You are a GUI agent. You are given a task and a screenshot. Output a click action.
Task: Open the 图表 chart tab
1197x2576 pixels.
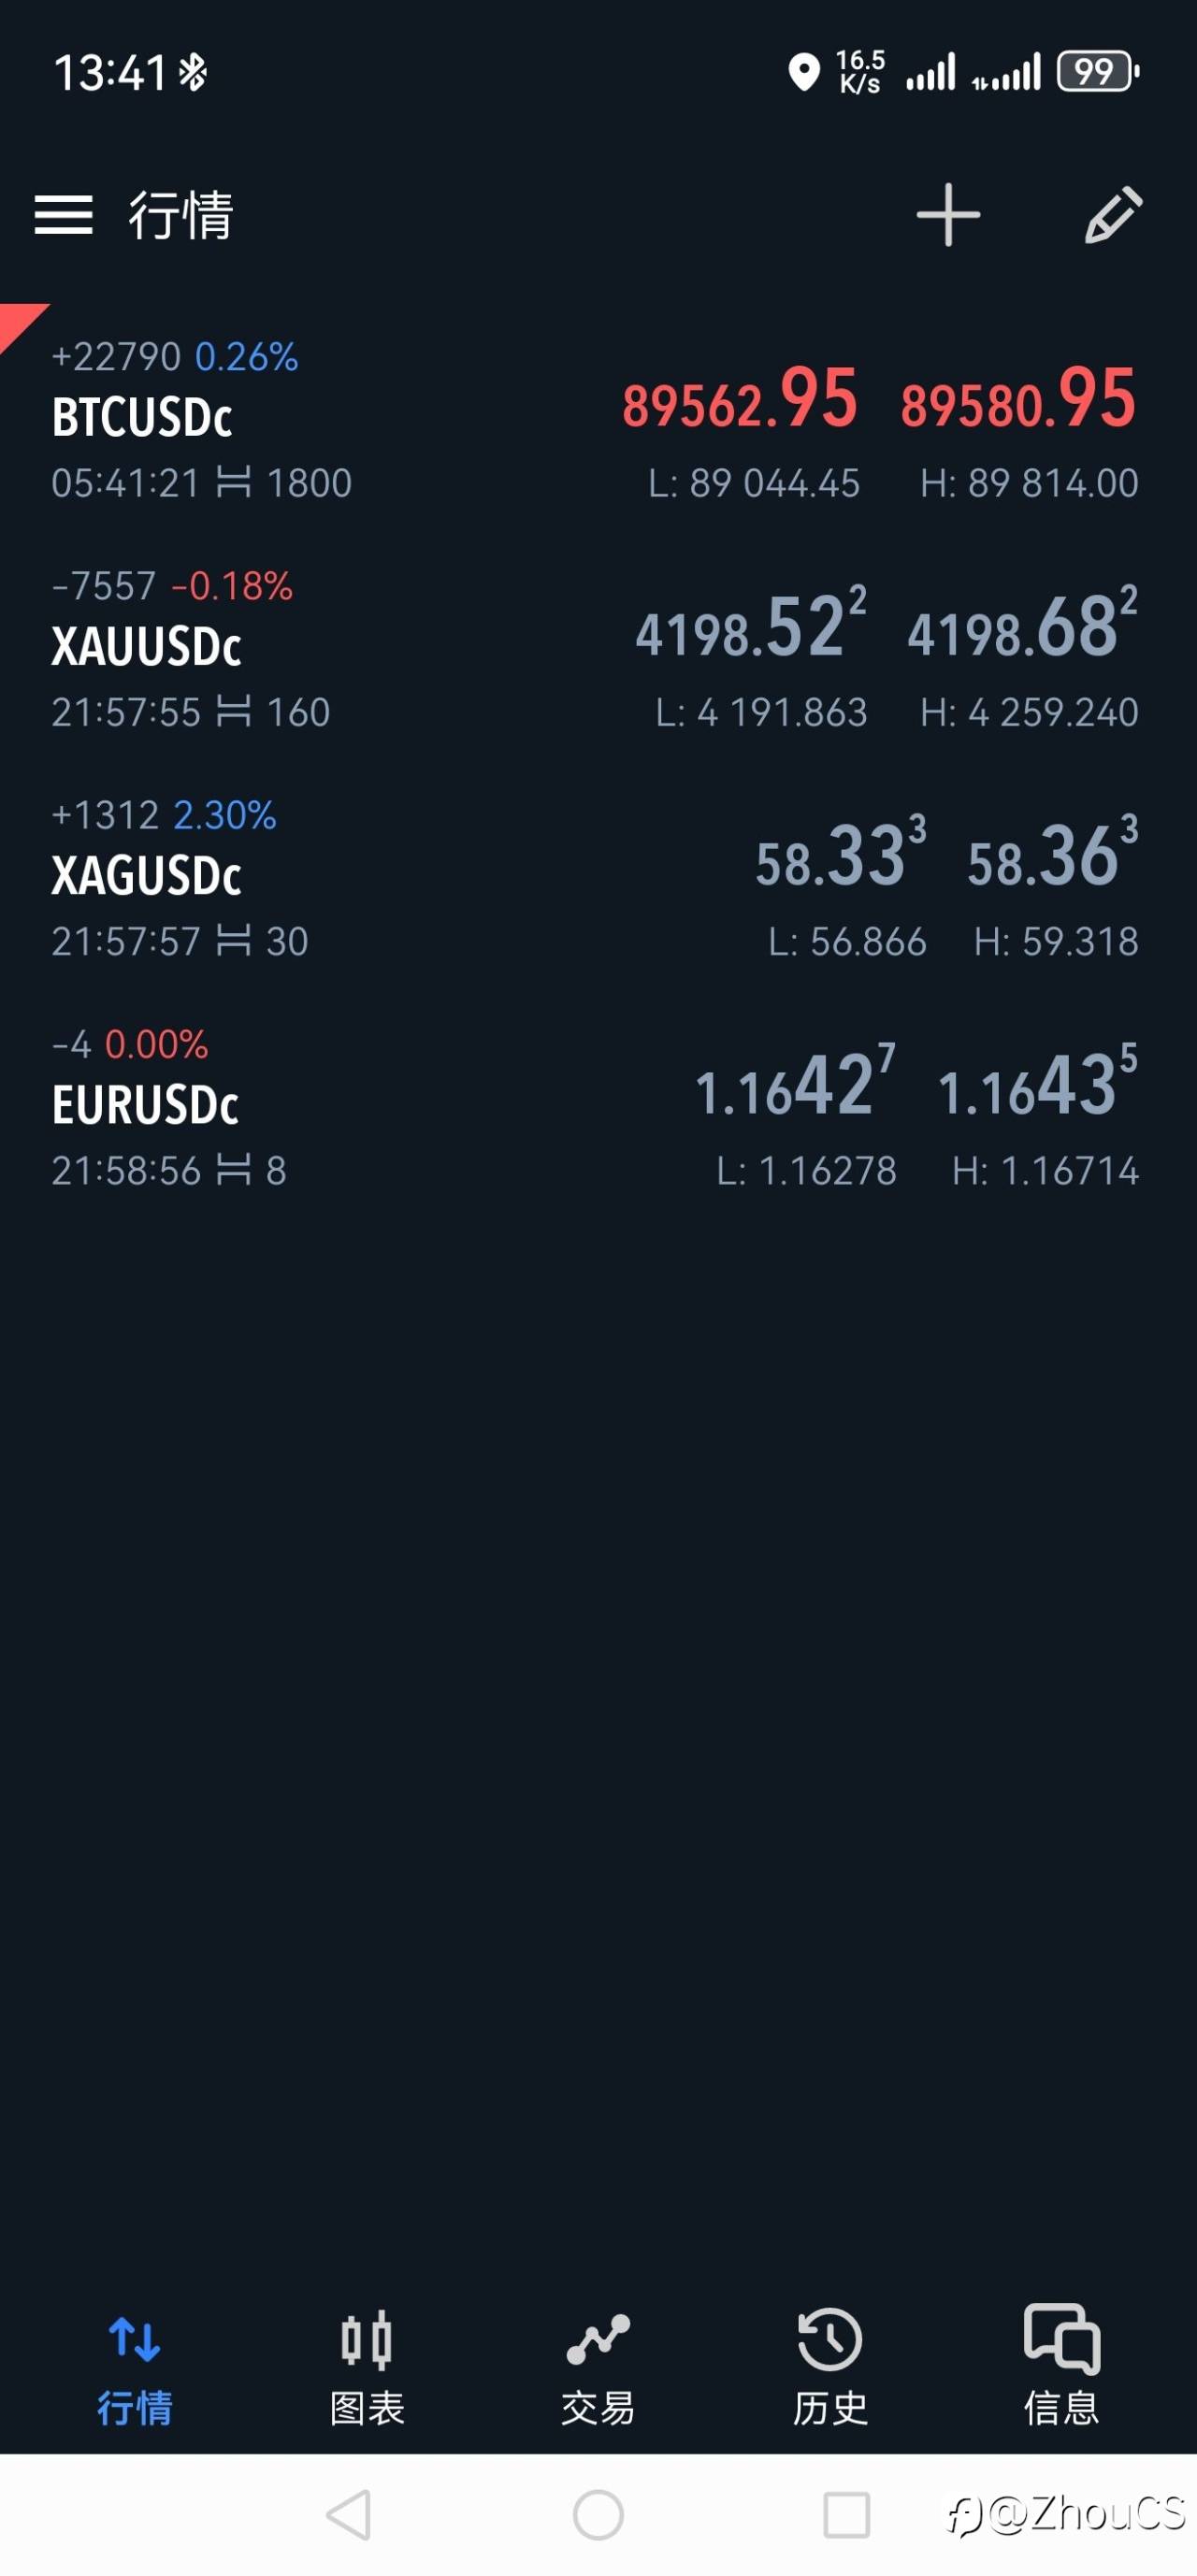pos(366,2366)
